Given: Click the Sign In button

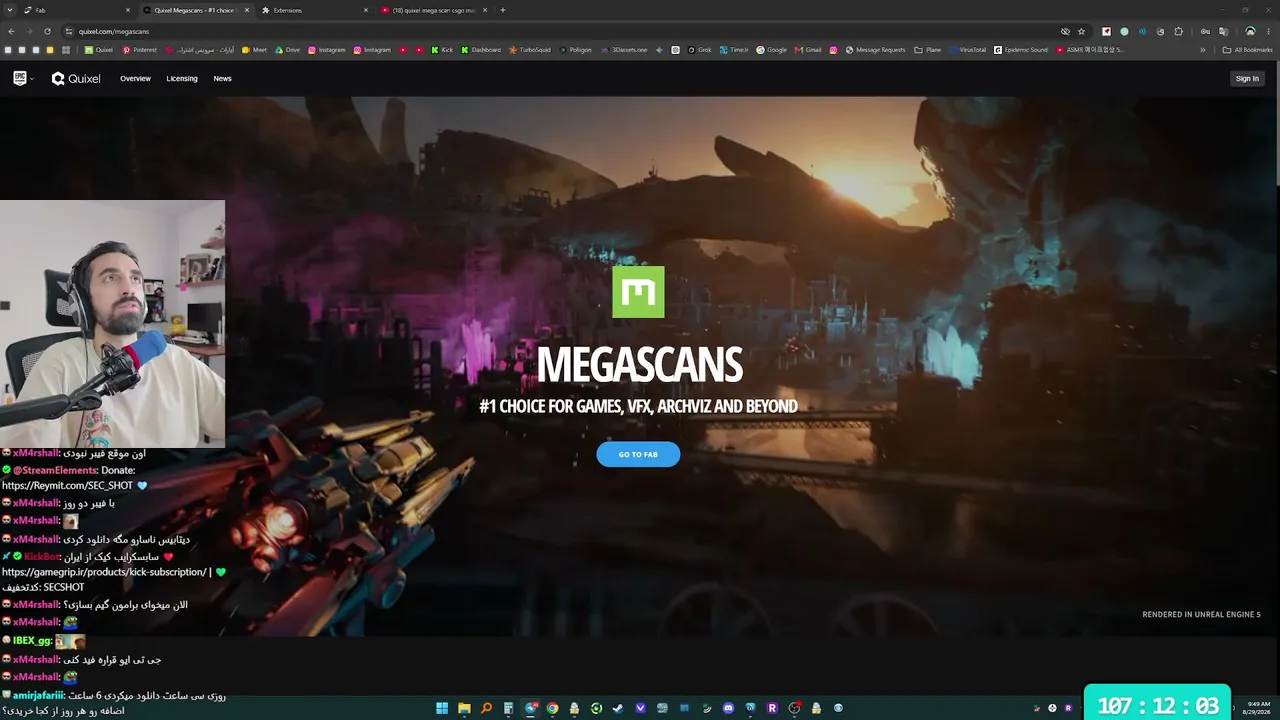Looking at the screenshot, I should point(1247,79).
